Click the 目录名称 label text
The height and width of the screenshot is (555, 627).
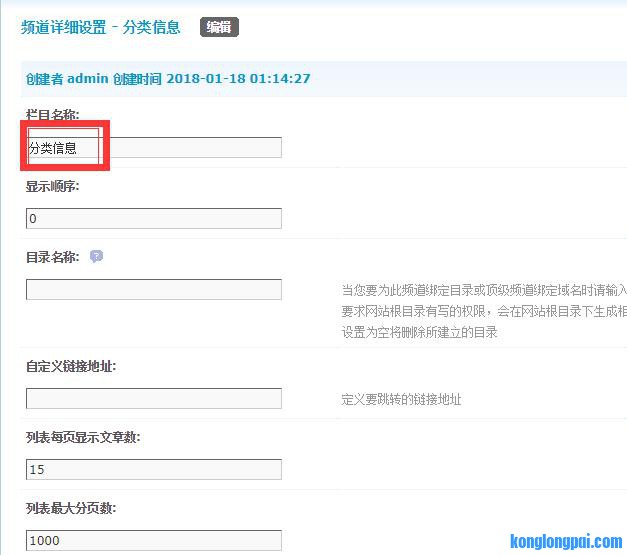point(52,257)
